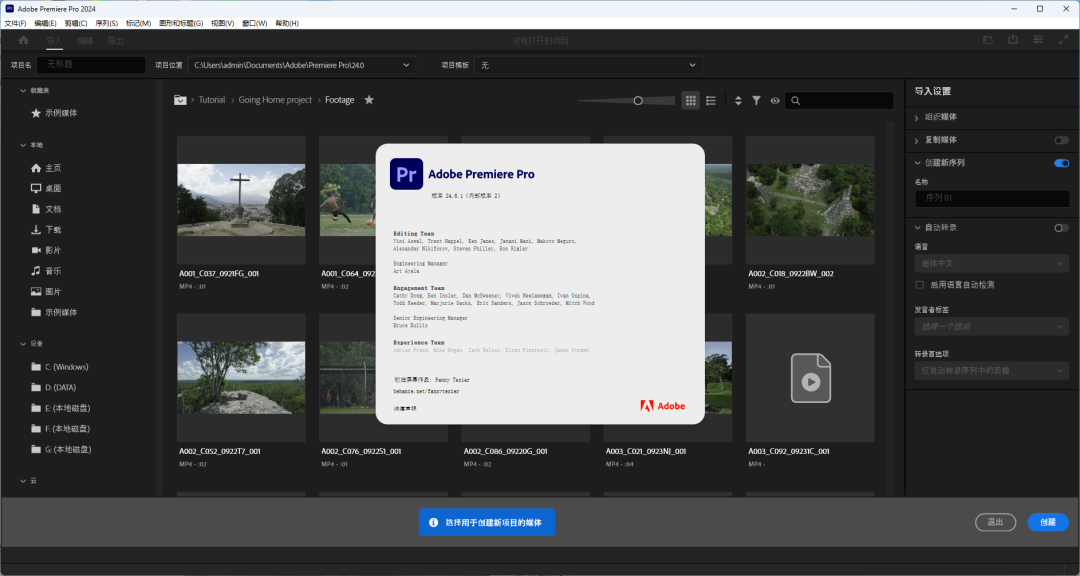
Task: Click the Adobe logo in About dialog
Action: [663, 406]
